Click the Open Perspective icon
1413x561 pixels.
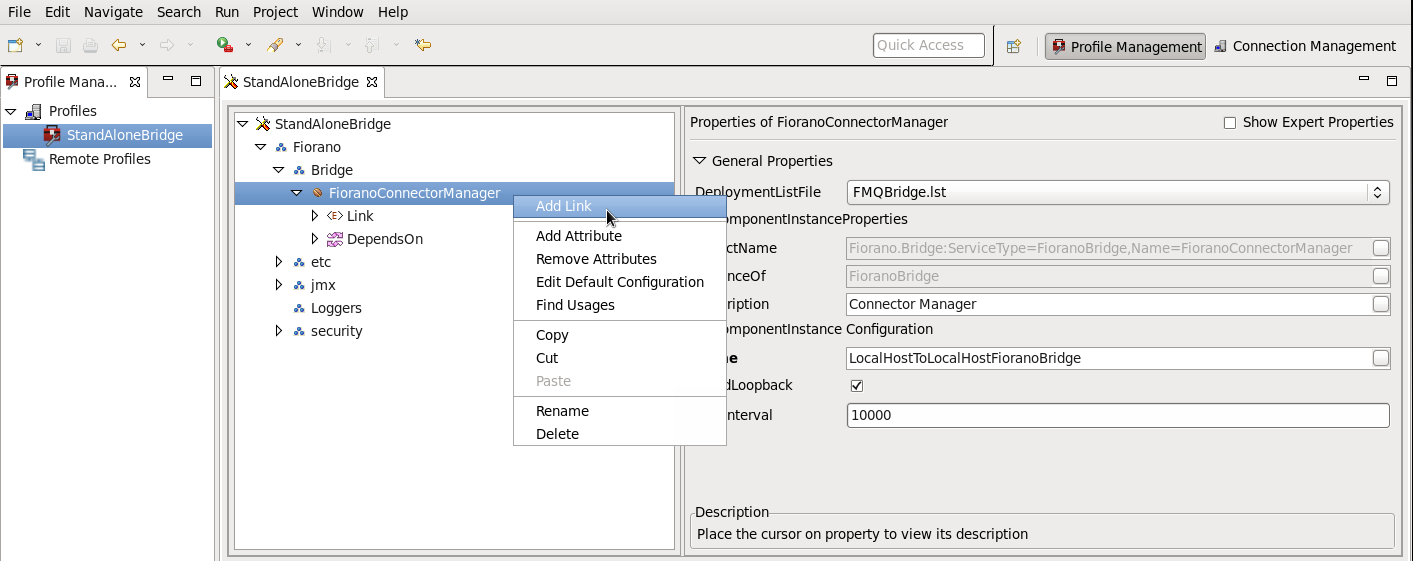[x=1014, y=46]
